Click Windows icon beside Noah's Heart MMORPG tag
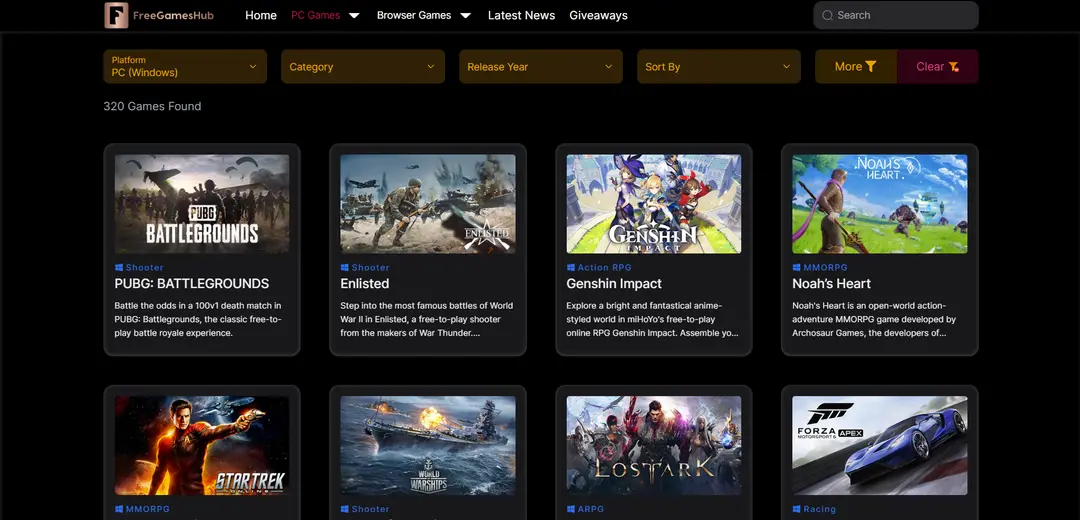Image resolution: width=1080 pixels, height=520 pixels. pos(796,267)
